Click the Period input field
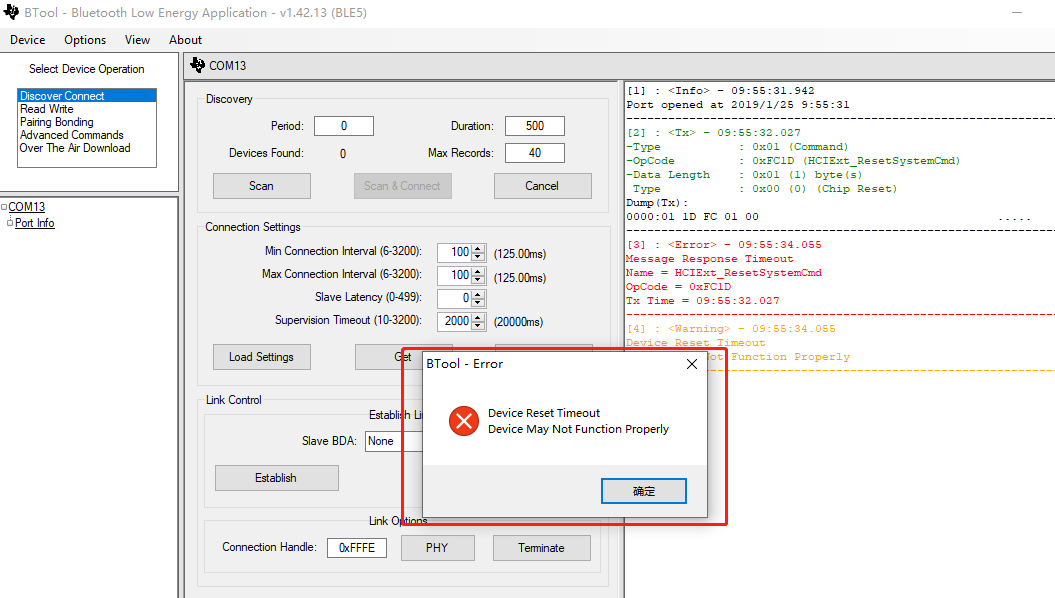 pos(344,126)
